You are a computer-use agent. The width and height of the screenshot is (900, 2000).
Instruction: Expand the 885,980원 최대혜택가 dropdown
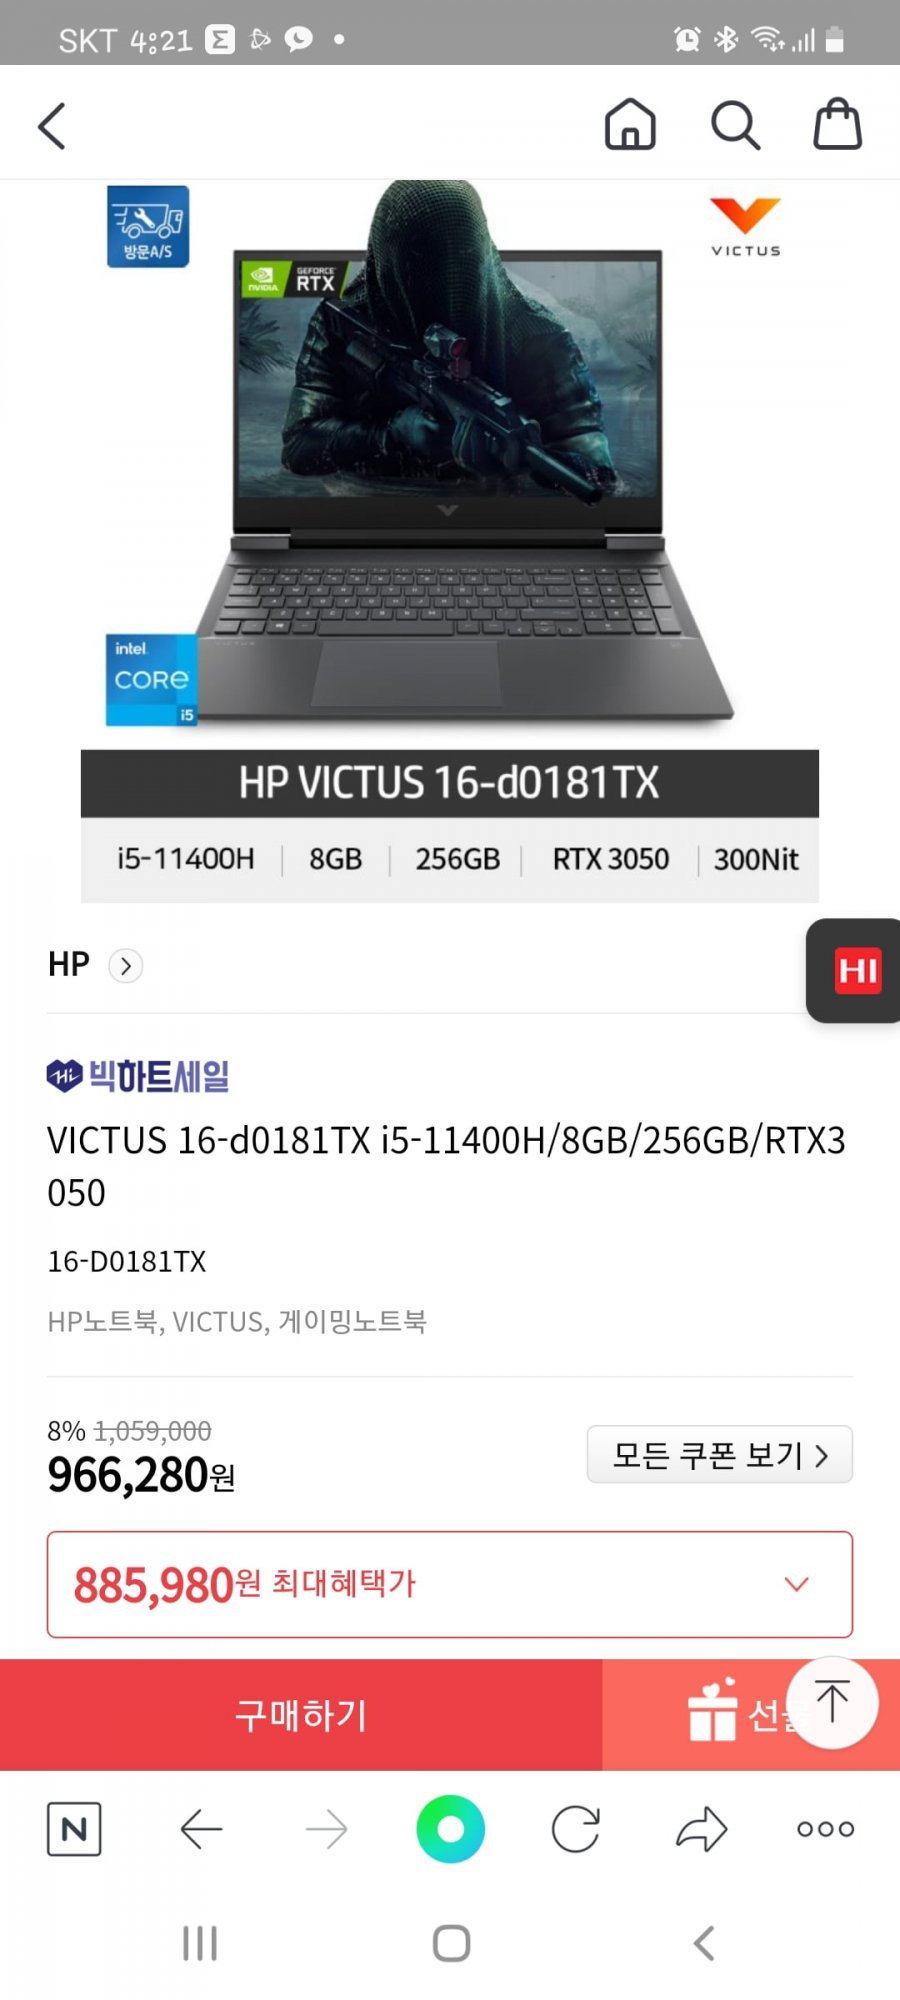pos(450,1584)
